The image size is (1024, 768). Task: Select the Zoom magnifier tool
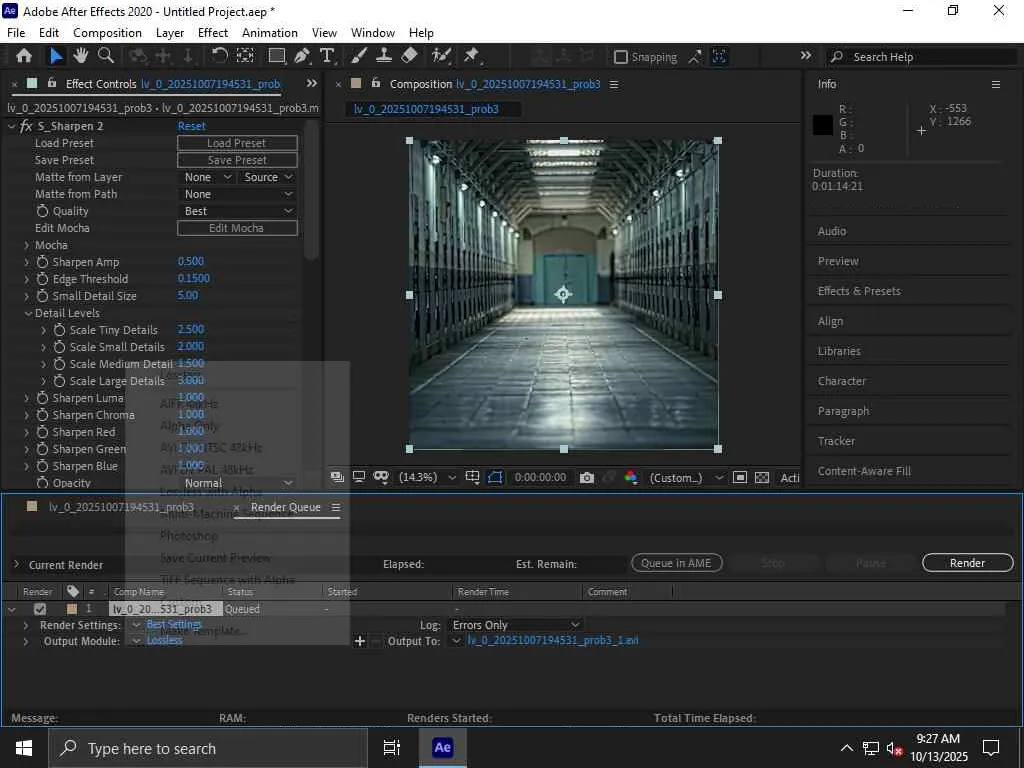tap(103, 56)
